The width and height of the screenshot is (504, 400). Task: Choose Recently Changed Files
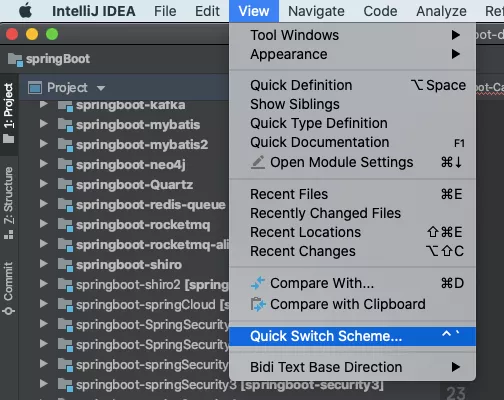(x=352, y=213)
